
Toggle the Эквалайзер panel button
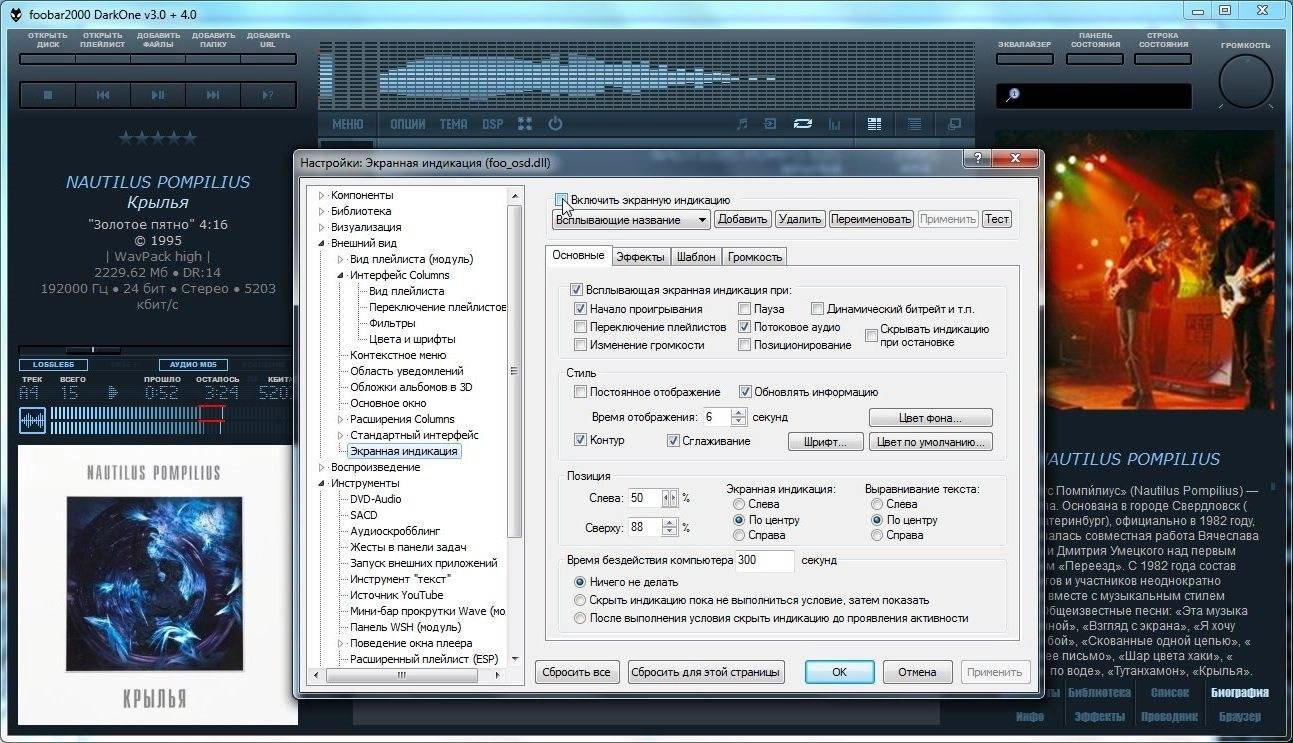pos(1025,59)
